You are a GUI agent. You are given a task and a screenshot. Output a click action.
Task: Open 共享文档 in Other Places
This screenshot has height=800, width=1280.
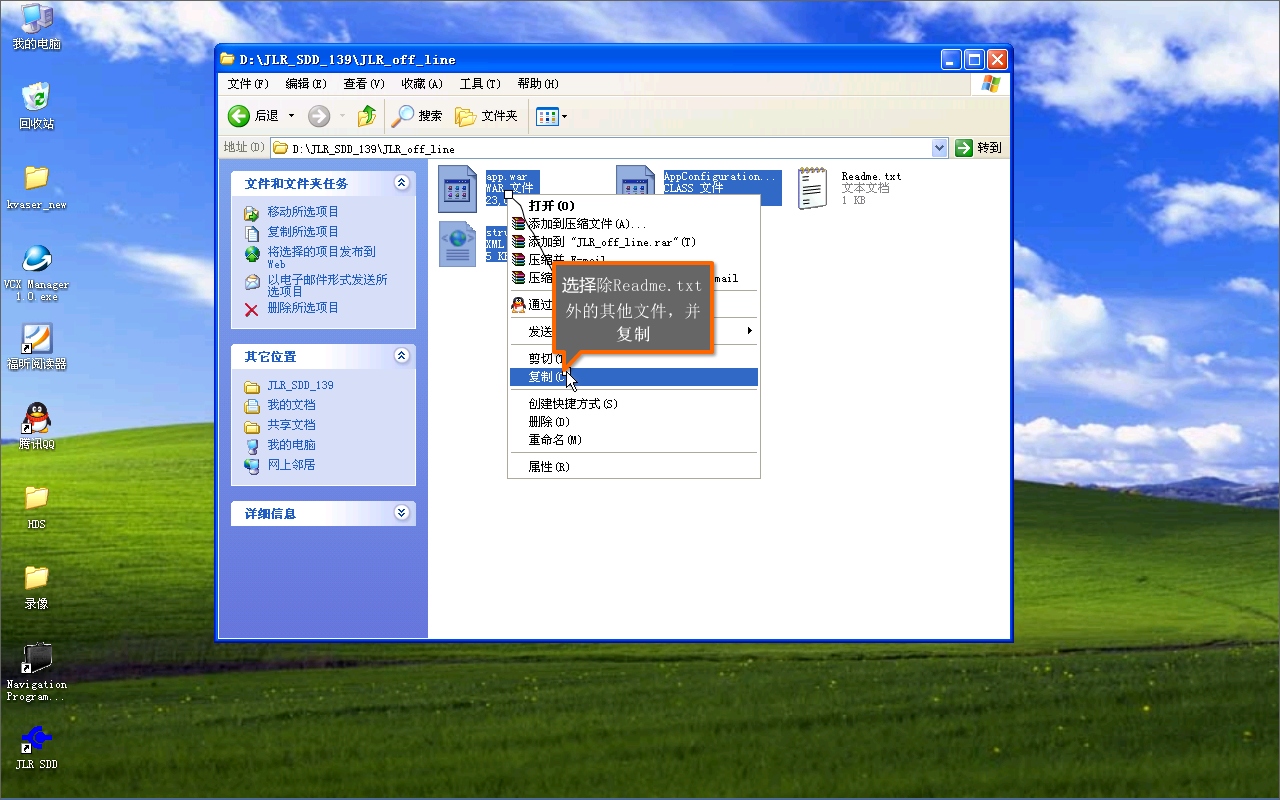pyautogui.click(x=291, y=425)
